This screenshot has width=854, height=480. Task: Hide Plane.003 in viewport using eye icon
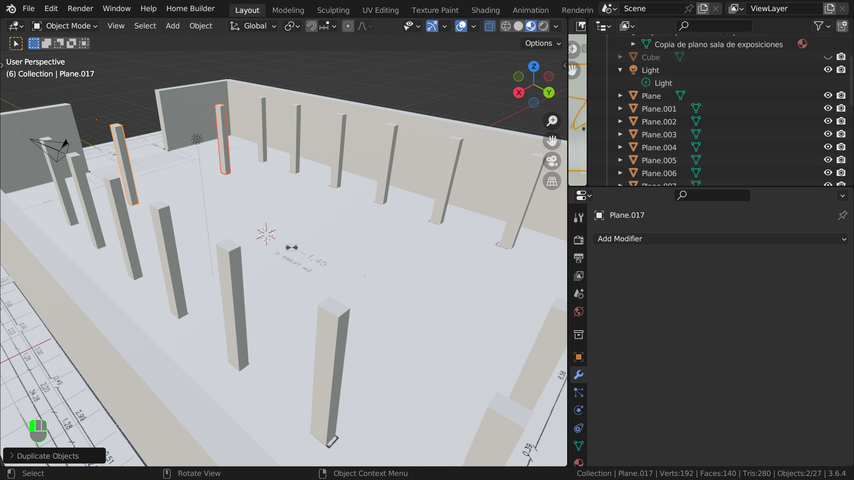pyautogui.click(x=828, y=134)
